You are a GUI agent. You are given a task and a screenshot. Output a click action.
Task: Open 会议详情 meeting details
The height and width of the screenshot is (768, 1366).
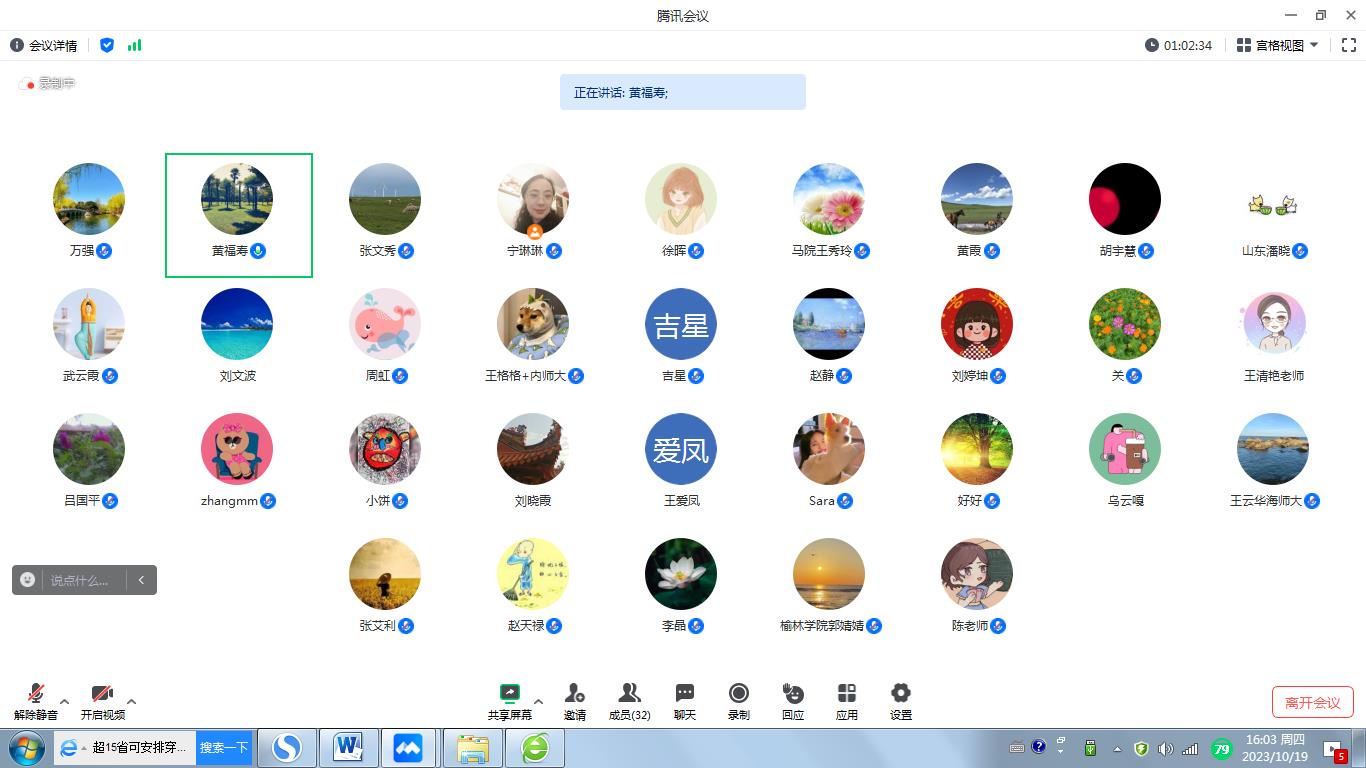click(x=44, y=46)
